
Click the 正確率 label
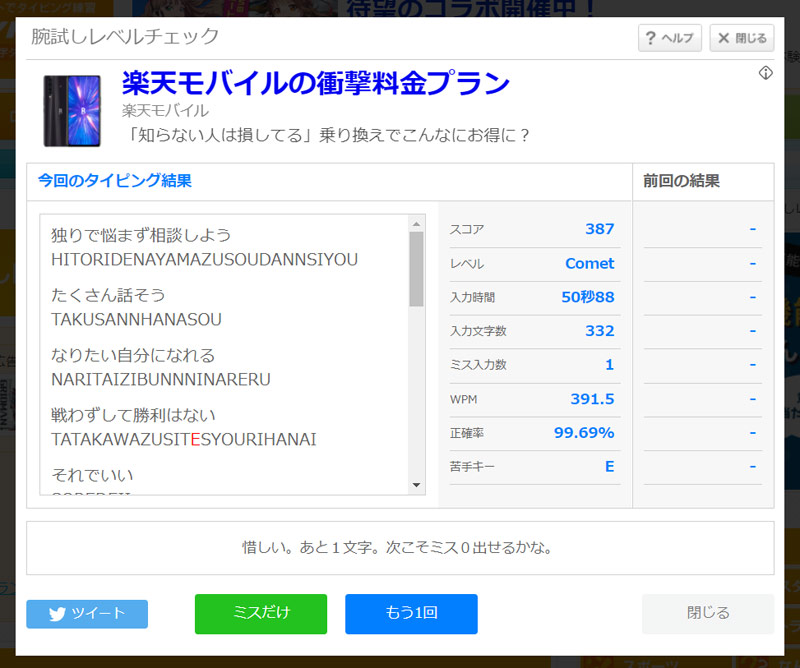click(466, 433)
